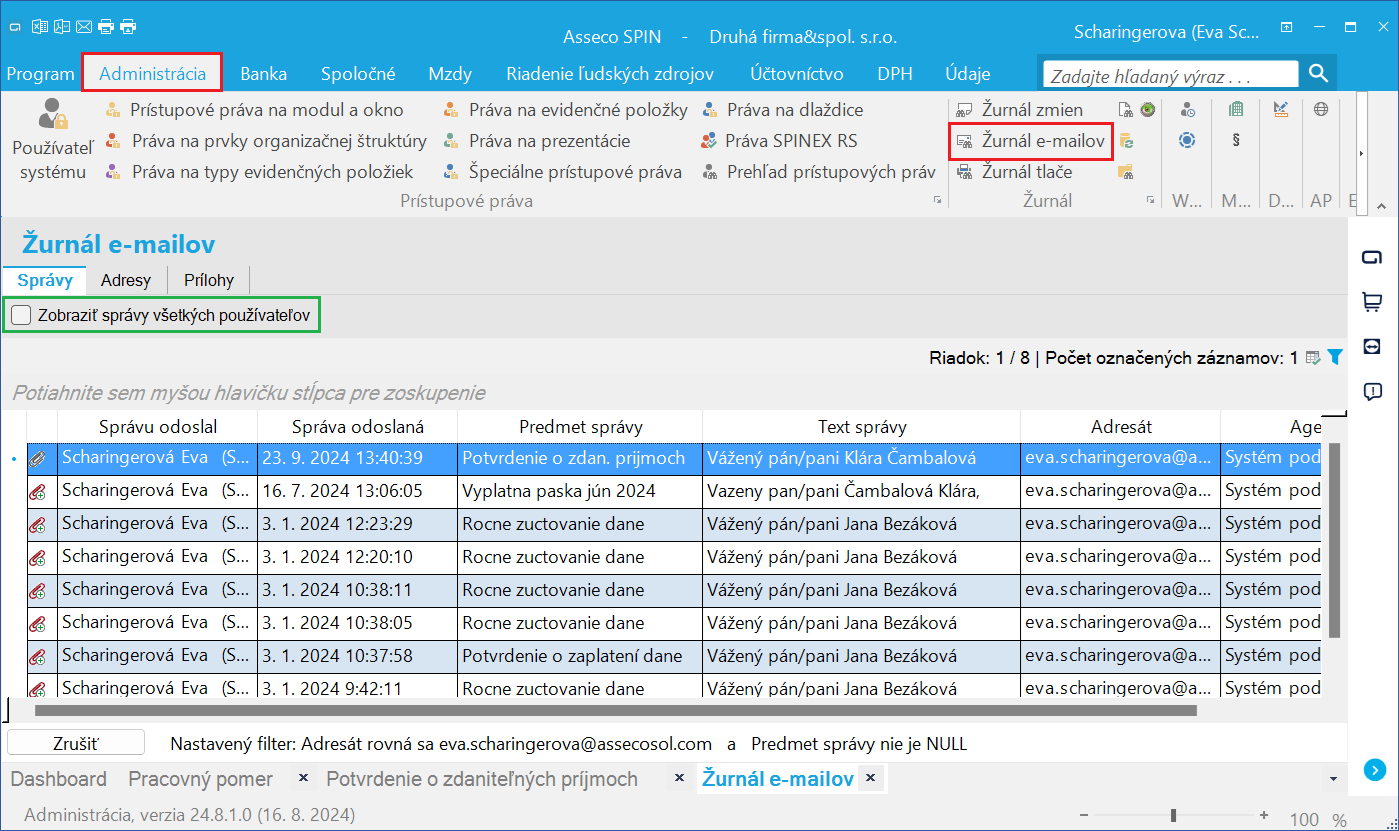Export to PDF from quick access toolbar
This screenshot has width=1399, height=831.
[62, 27]
